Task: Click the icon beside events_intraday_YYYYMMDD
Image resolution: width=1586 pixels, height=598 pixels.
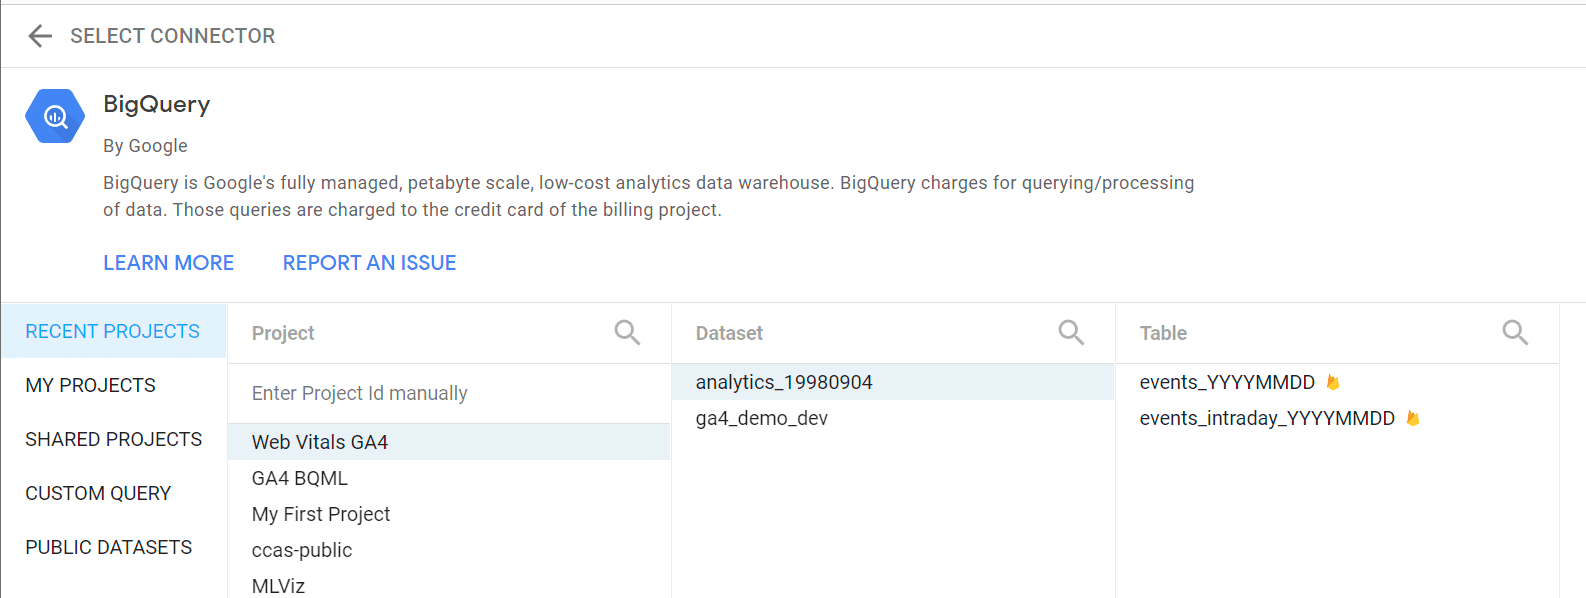Action: [1412, 418]
